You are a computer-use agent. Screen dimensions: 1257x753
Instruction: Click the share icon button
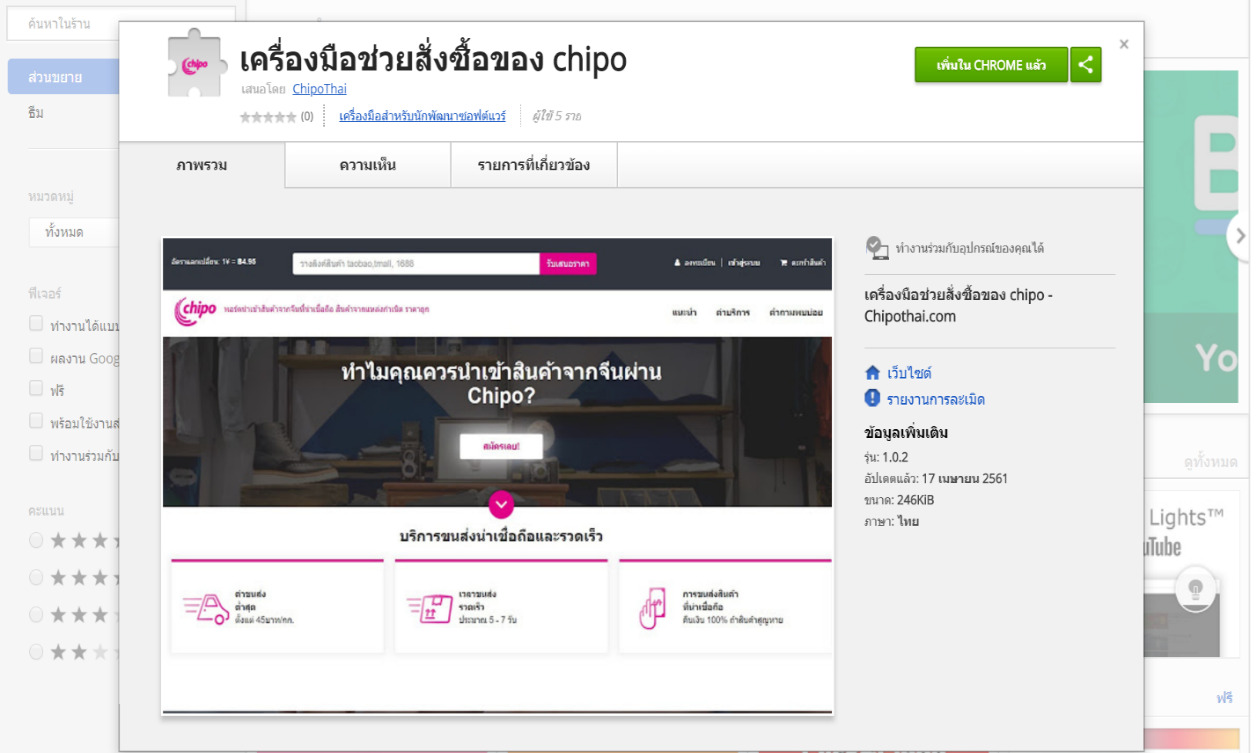click(1085, 65)
